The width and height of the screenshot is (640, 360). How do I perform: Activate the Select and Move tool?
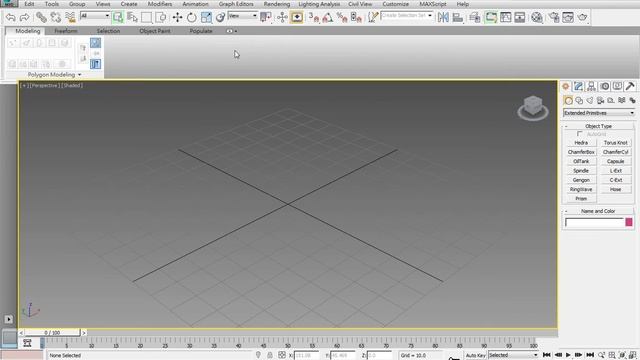coord(177,17)
